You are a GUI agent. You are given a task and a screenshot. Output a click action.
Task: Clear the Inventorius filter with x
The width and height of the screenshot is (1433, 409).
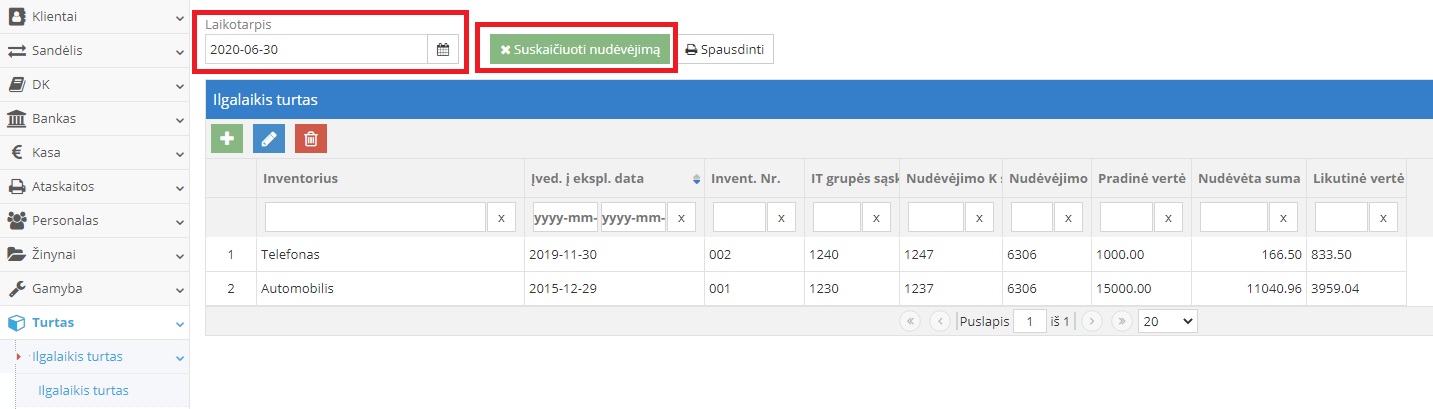pos(501,217)
